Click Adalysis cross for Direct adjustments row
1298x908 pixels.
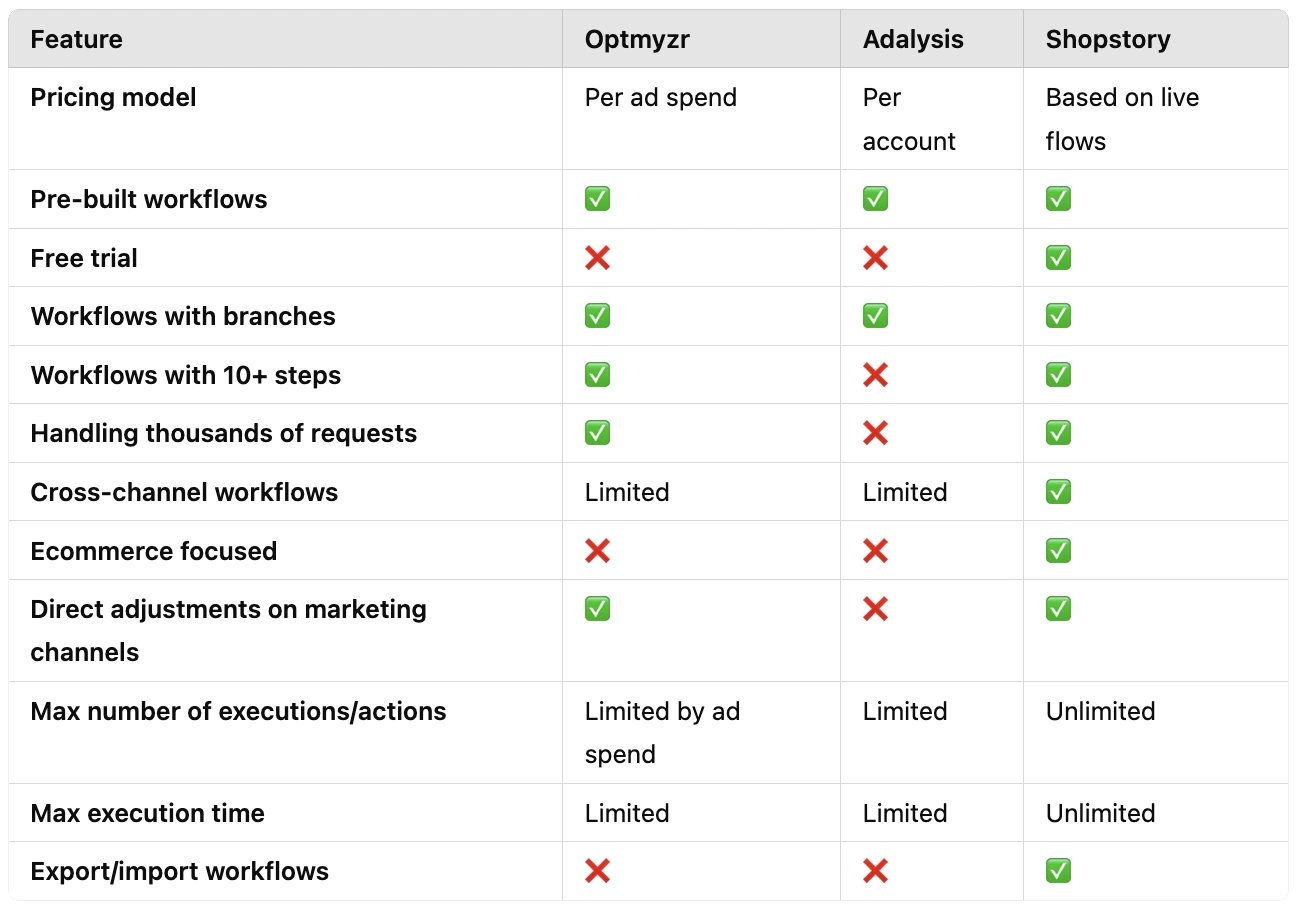875,609
